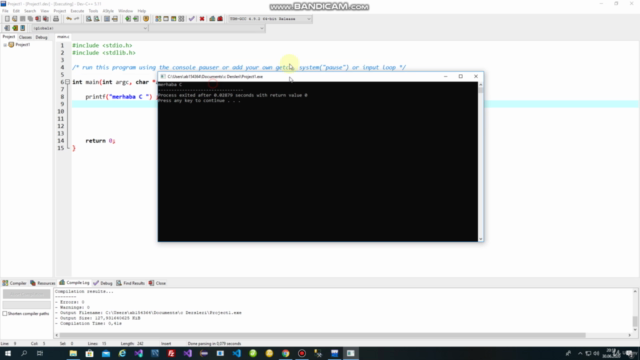The image size is (640, 360).
Task: Click the compile log horizontal scrollbar
Action: point(343,335)
